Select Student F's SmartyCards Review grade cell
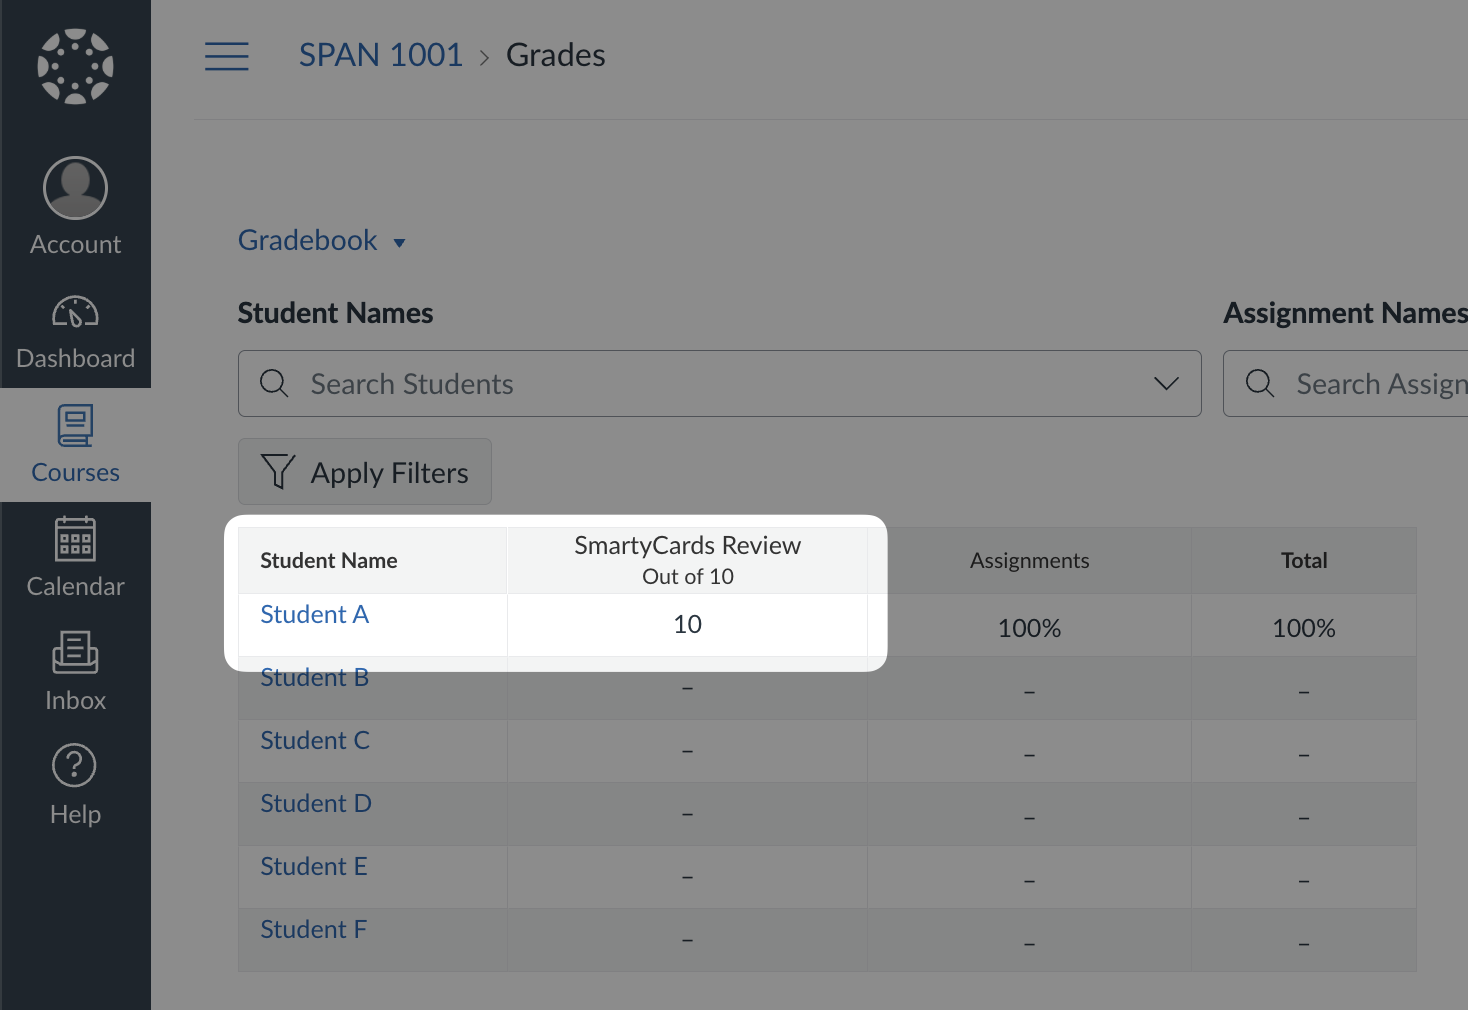Image resolution: width=1468 pixels, height=1010 pixels. [x=687, y=940]
